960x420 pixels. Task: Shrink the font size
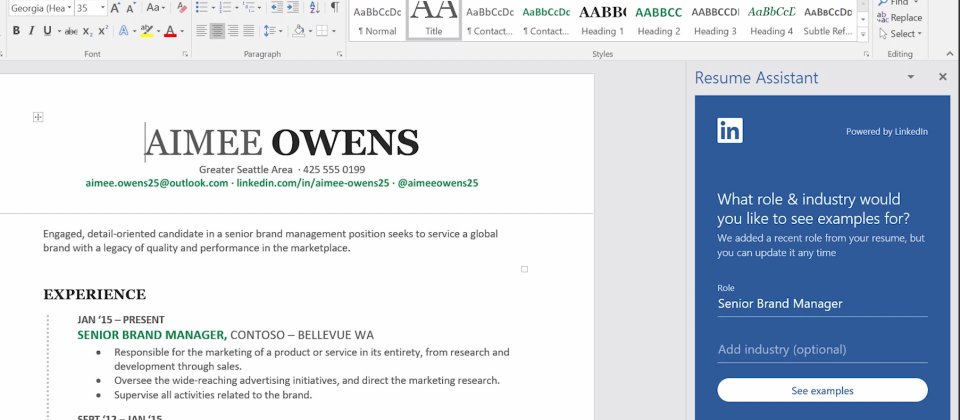130,8
